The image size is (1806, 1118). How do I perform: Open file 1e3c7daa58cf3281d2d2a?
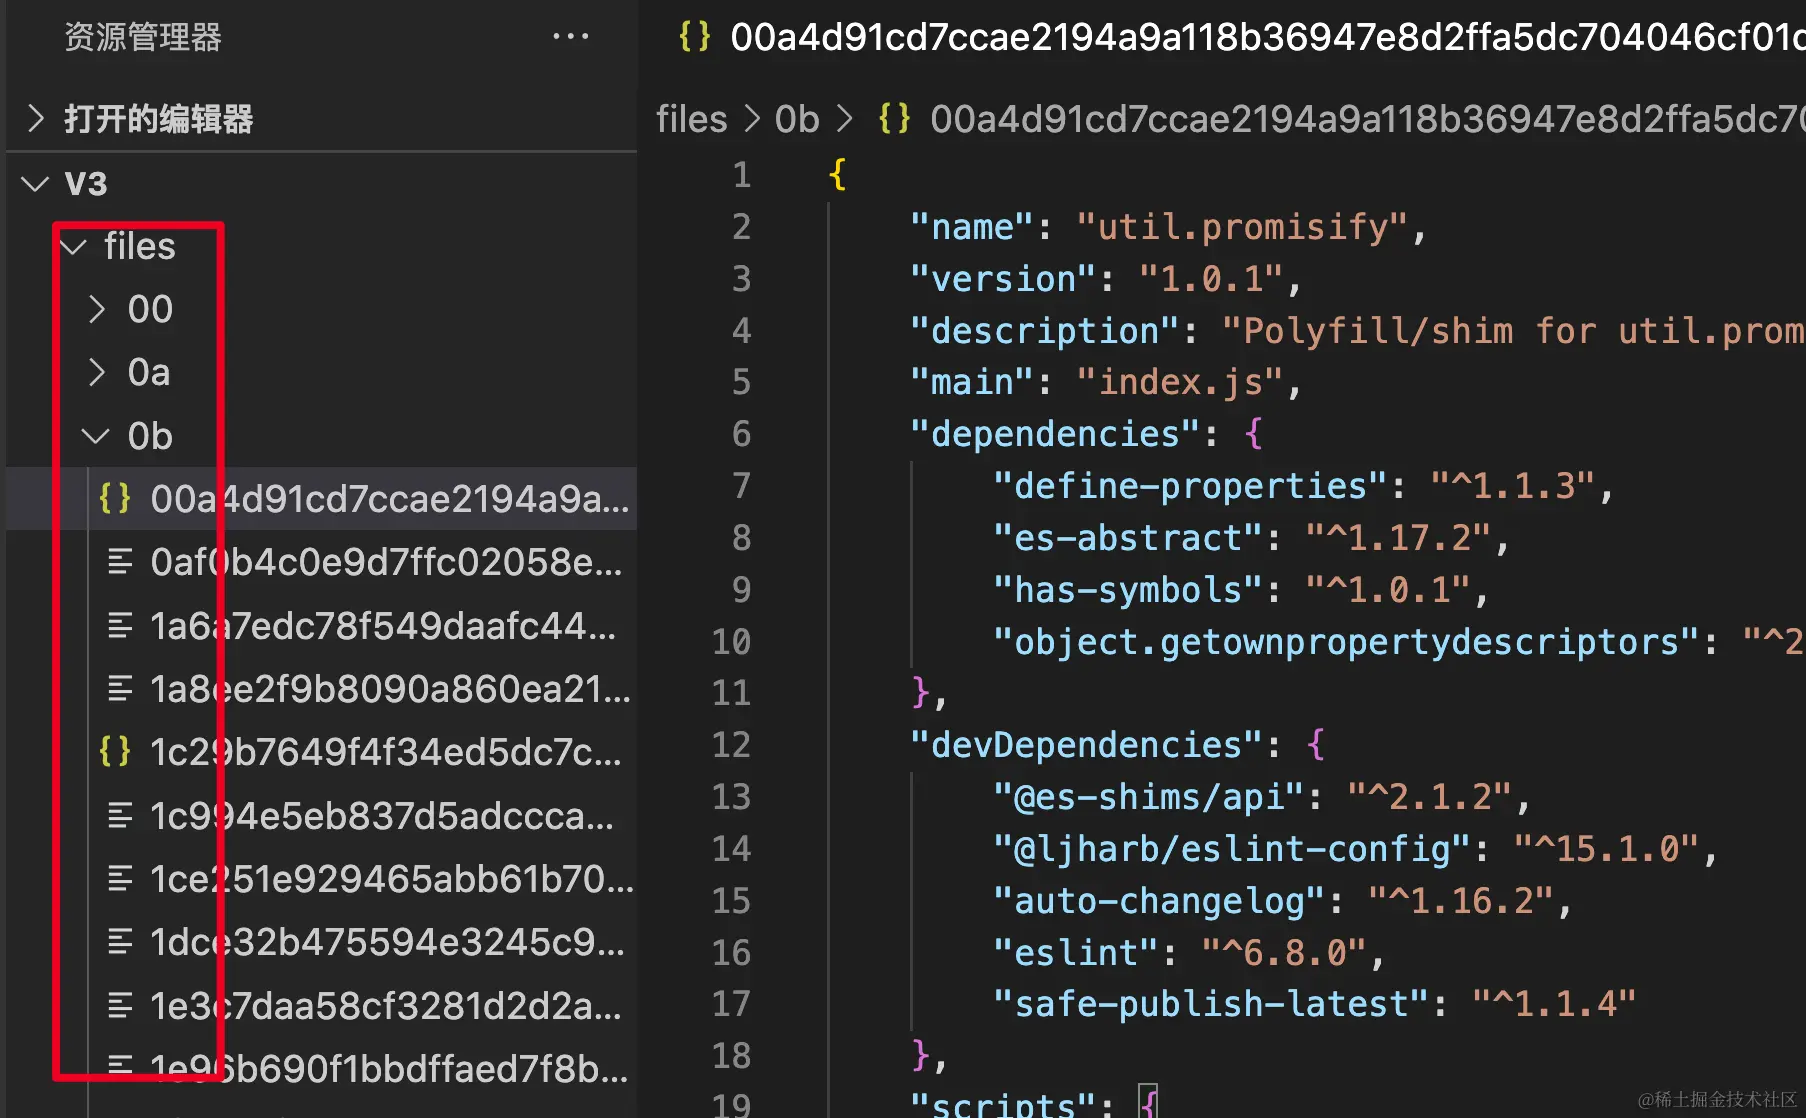(x=322, y=1005)
